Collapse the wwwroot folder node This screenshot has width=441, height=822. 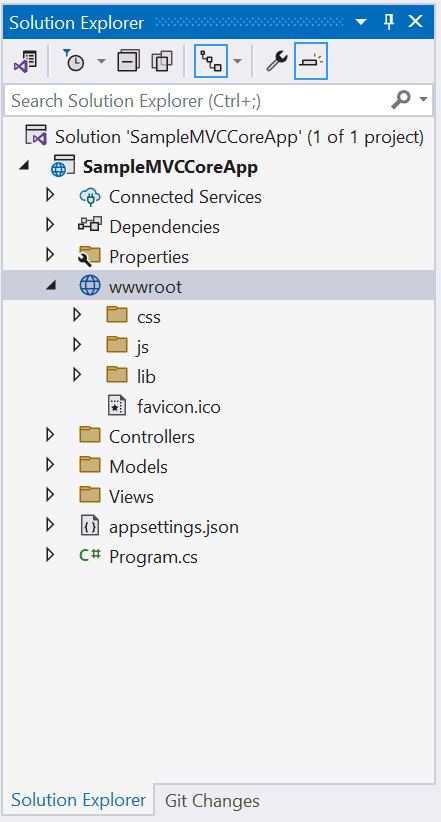50,286
